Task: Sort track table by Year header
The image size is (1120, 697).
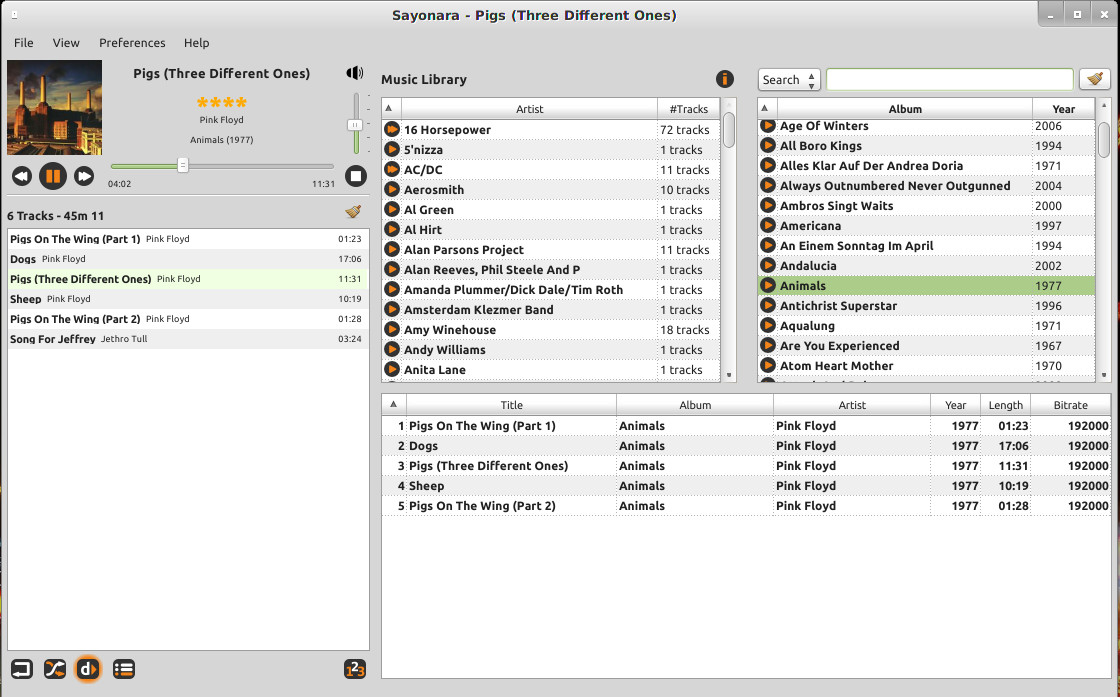Action: coord(956,405)
